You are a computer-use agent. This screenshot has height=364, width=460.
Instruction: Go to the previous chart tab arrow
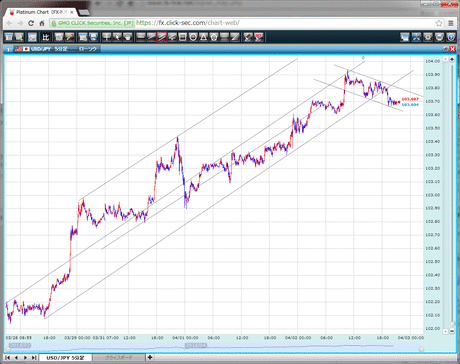(16, 358)
